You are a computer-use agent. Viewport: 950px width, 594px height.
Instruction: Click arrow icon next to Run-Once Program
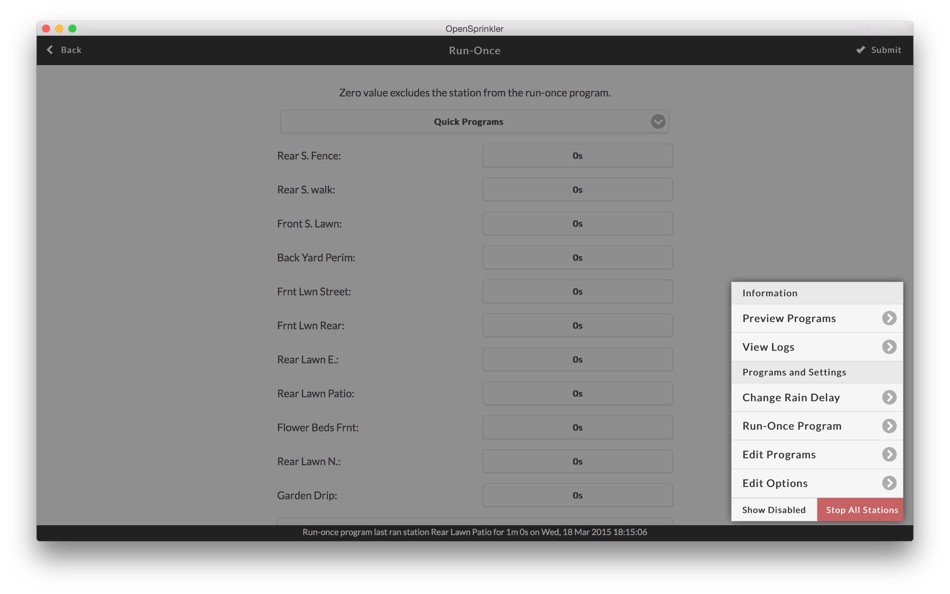(x=889, y=425)
